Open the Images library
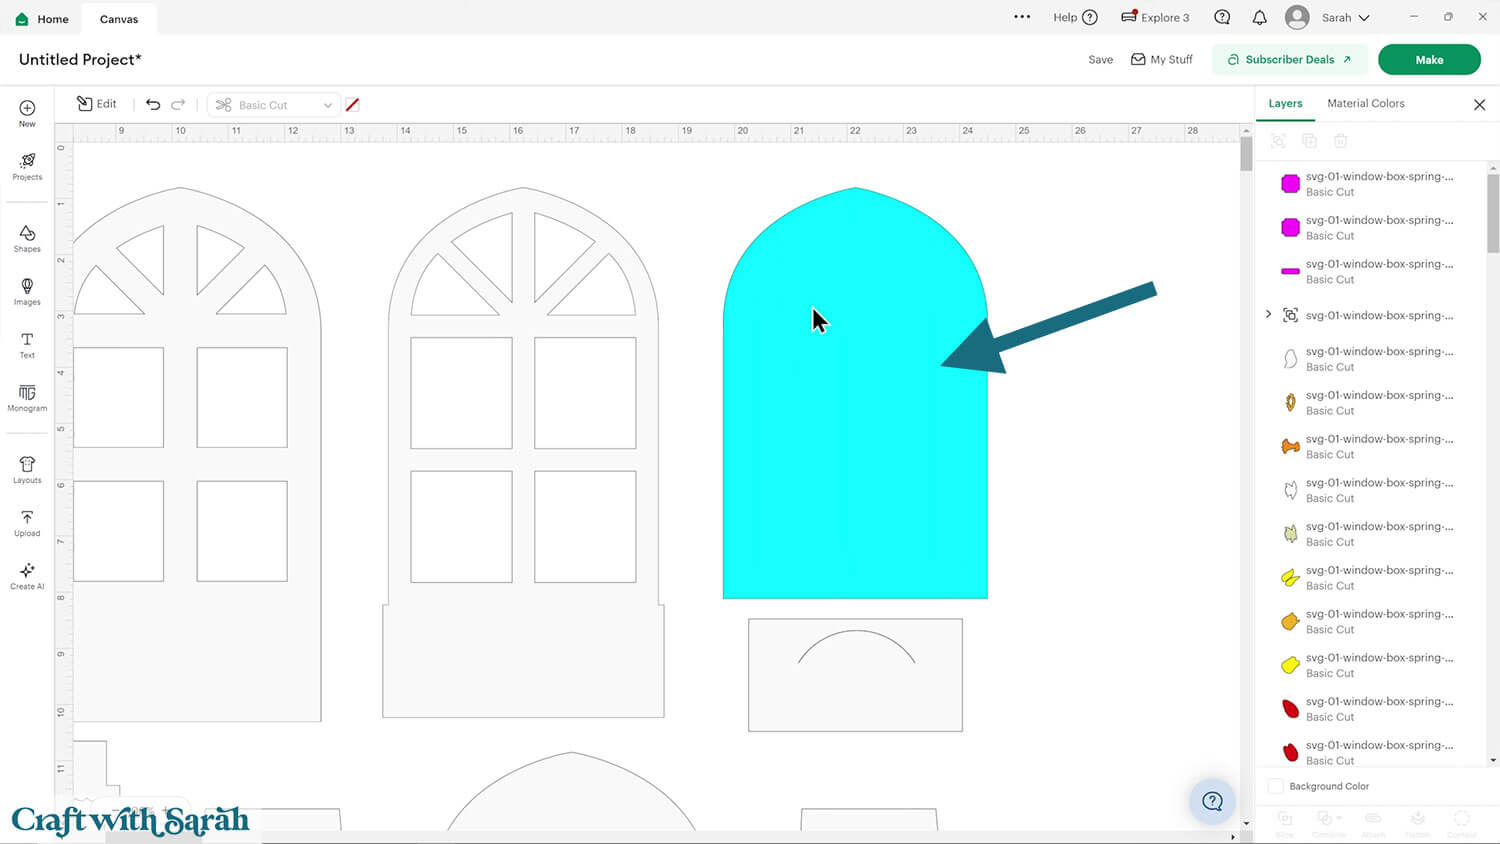1500x844 pixels. tap(27, 291)
